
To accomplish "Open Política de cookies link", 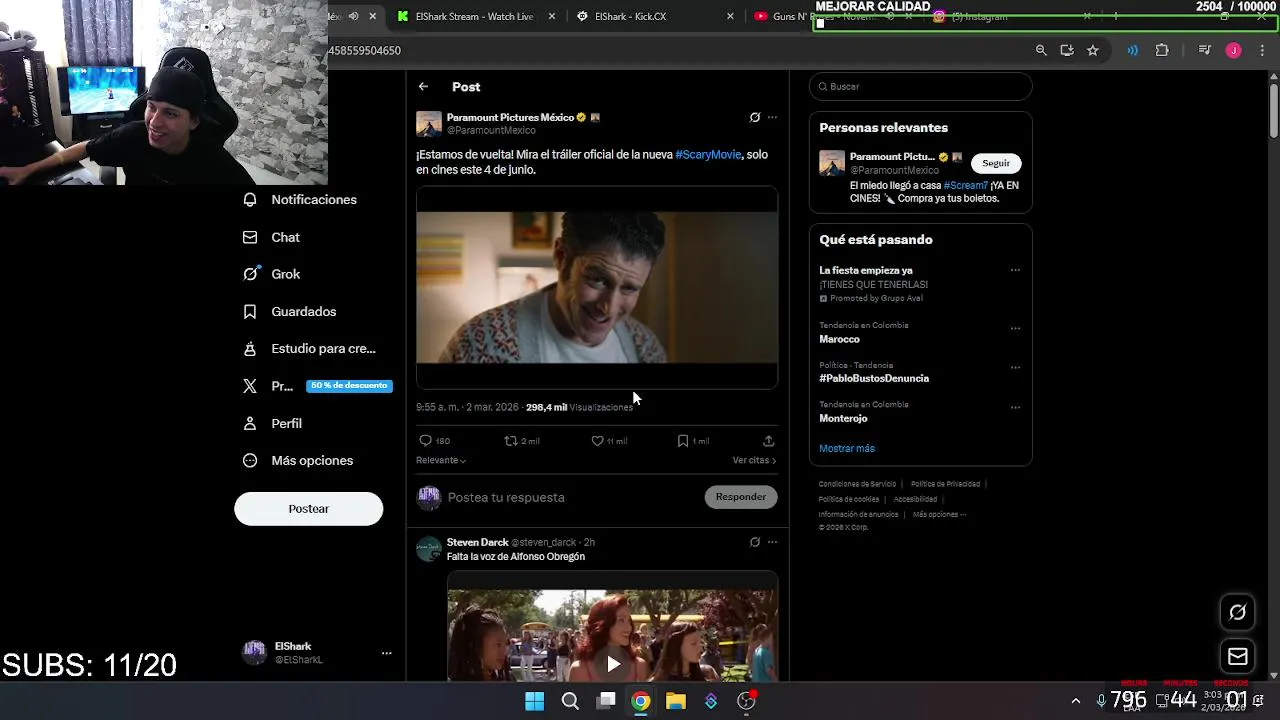I will click(x=848, y=499).
